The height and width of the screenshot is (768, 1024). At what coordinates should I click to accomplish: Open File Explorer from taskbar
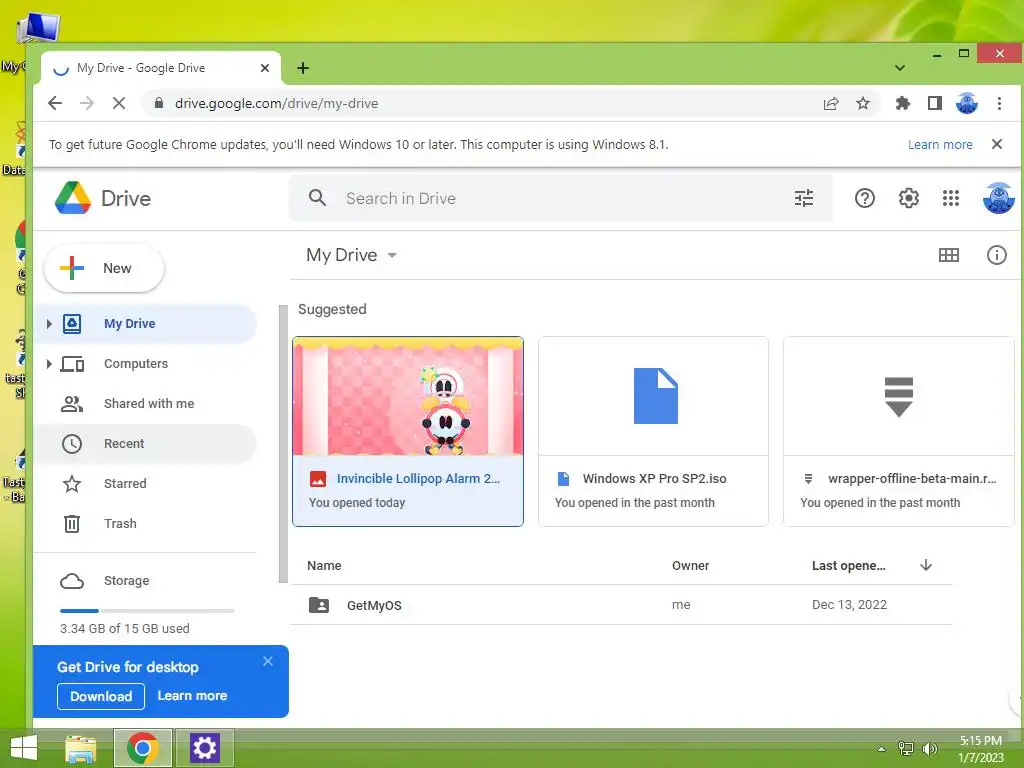[81, 748]
